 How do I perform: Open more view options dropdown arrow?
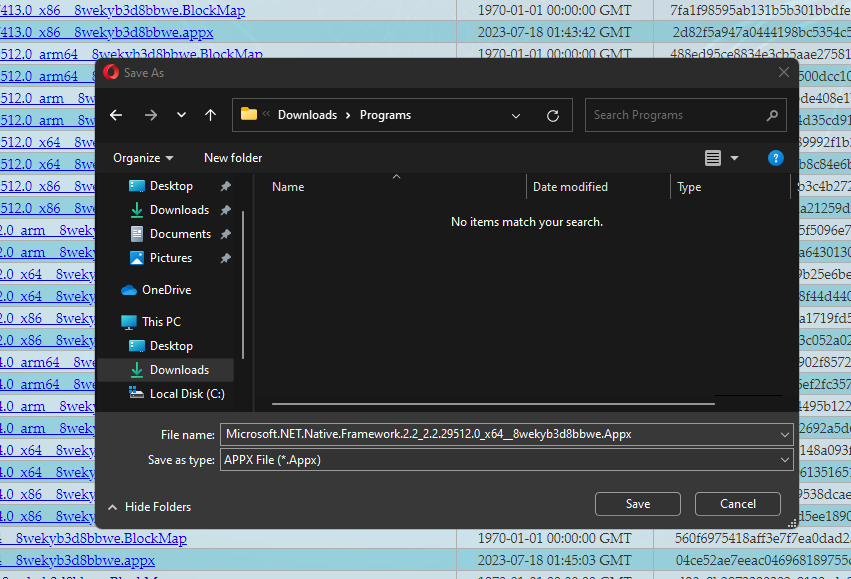tap(734, 158)
